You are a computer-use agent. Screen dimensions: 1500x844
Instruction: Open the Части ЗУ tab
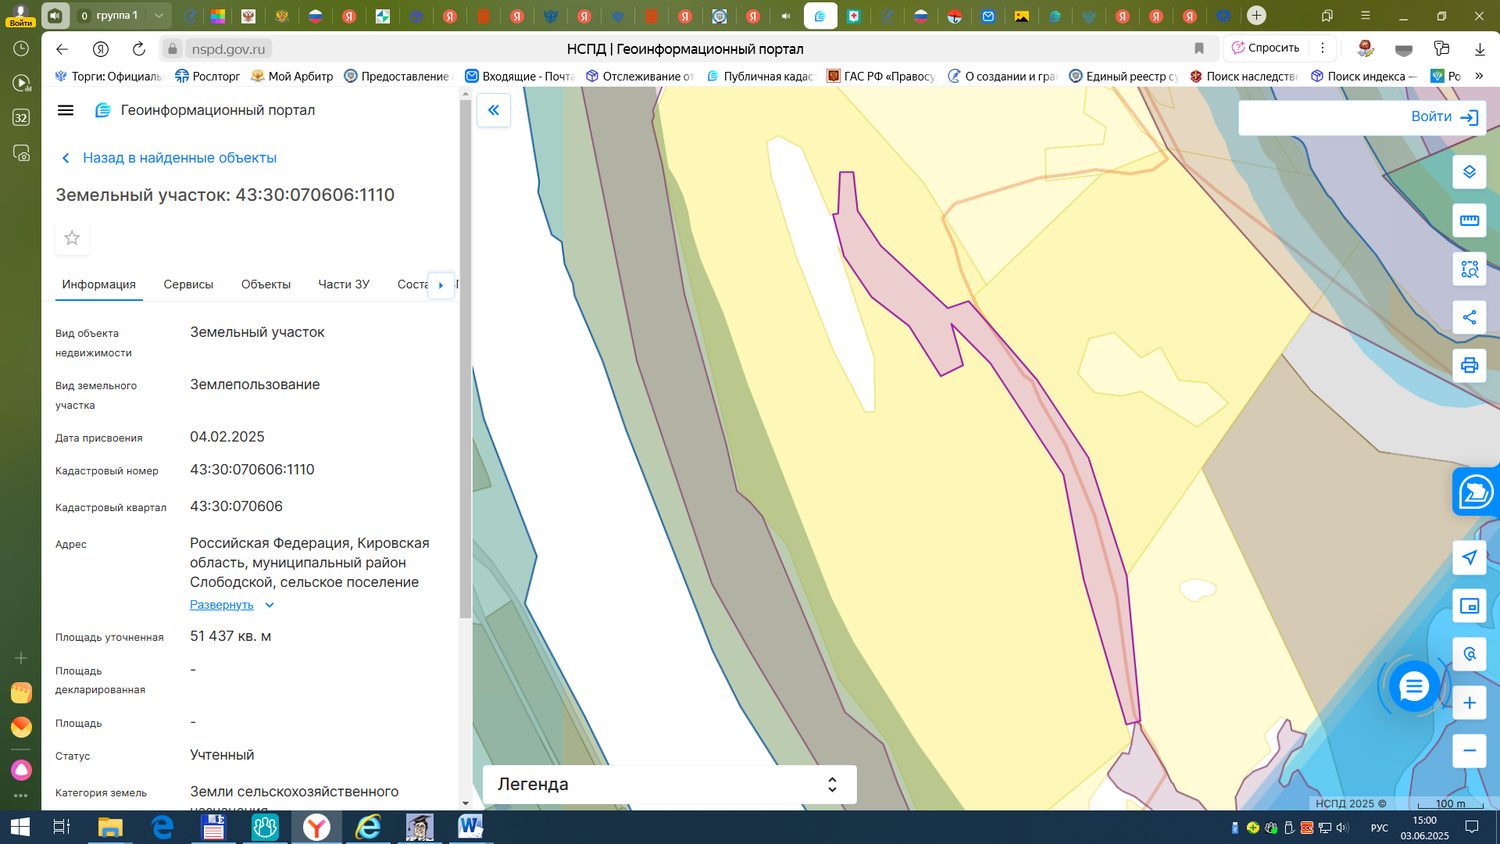point(344,284)
